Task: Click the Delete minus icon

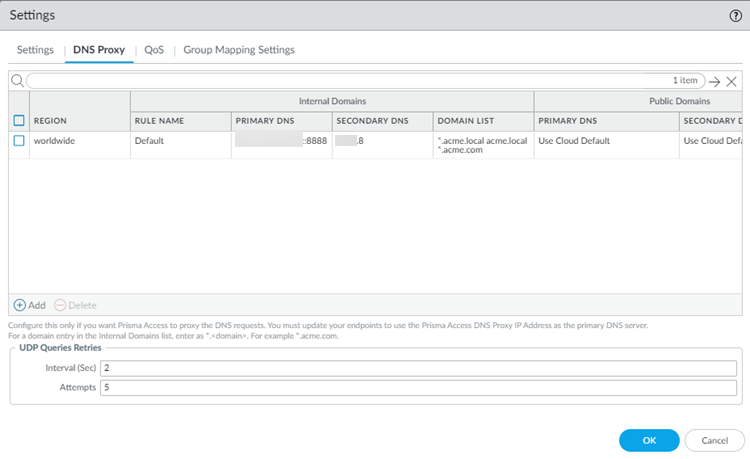Action: click(x=60, y=305)
